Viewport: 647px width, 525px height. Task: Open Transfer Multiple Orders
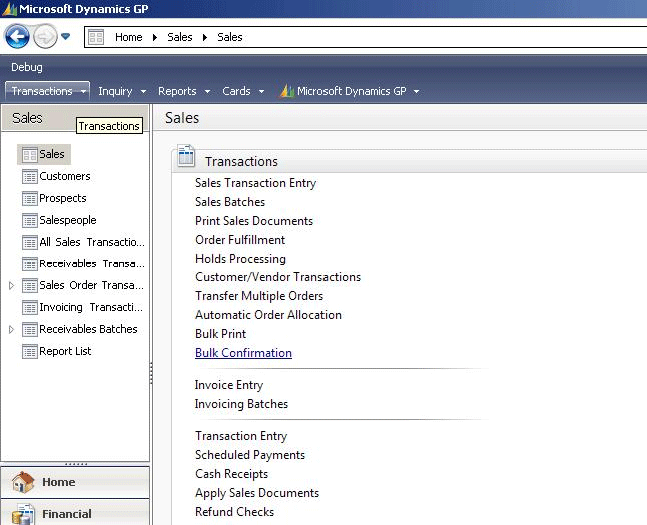259,296
